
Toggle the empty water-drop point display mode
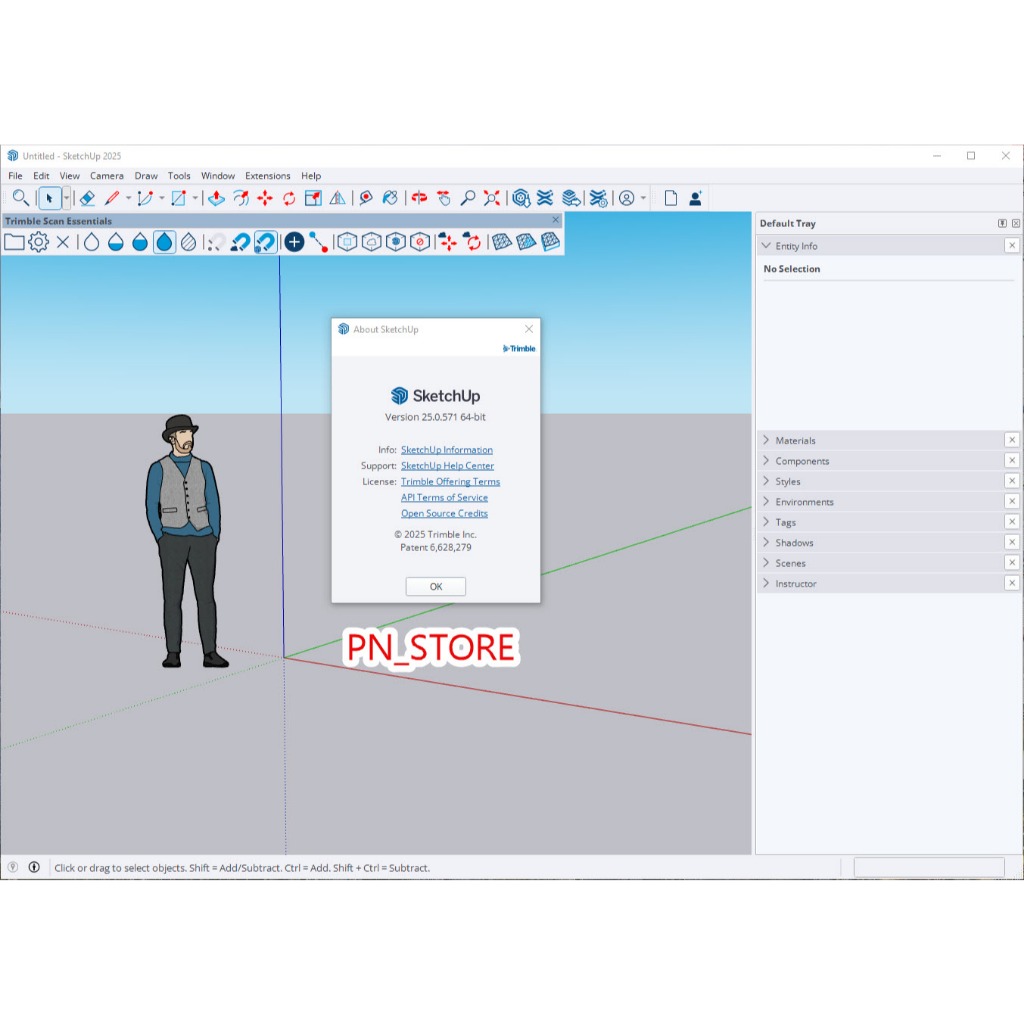coord(91,242)
